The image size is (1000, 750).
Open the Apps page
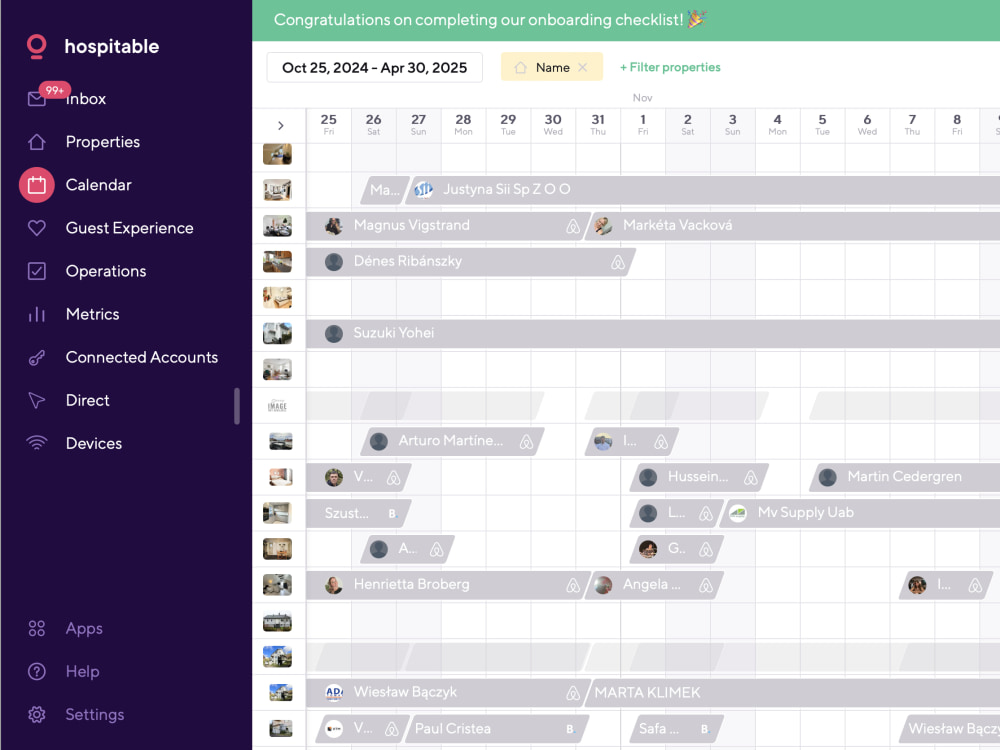tap(84, 628)
